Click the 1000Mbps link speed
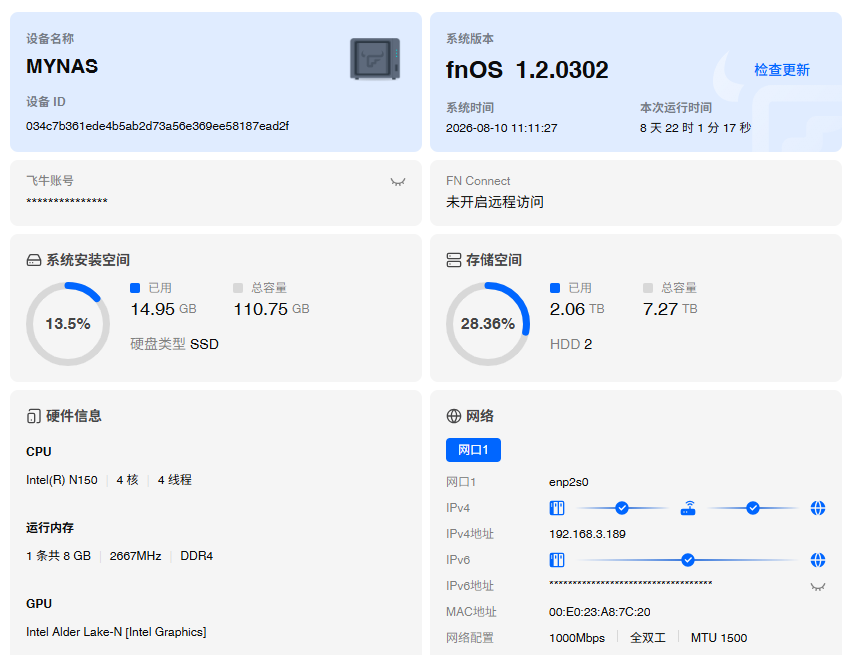This screenshot has width=855, height=665. pyautogui.click(x=577, y=638)
